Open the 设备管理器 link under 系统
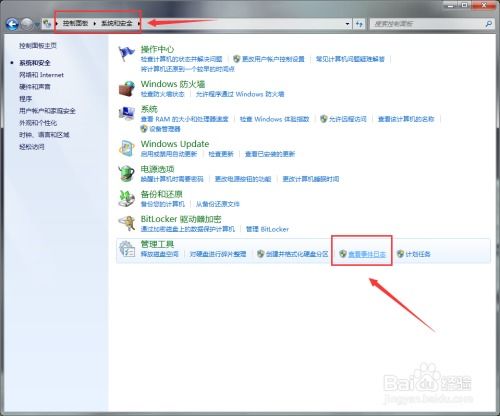 [x=165, y=129]
